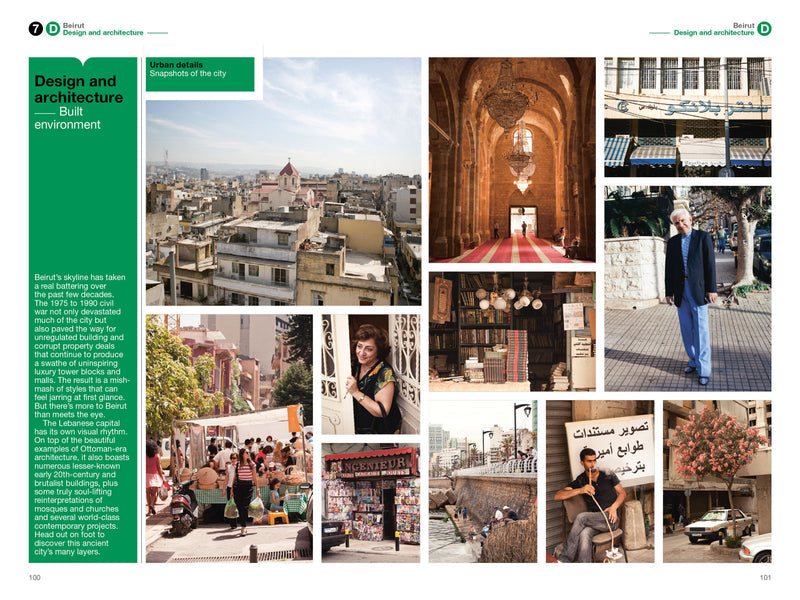
Task: Click page number 100
Action: [x=35, y=577]
